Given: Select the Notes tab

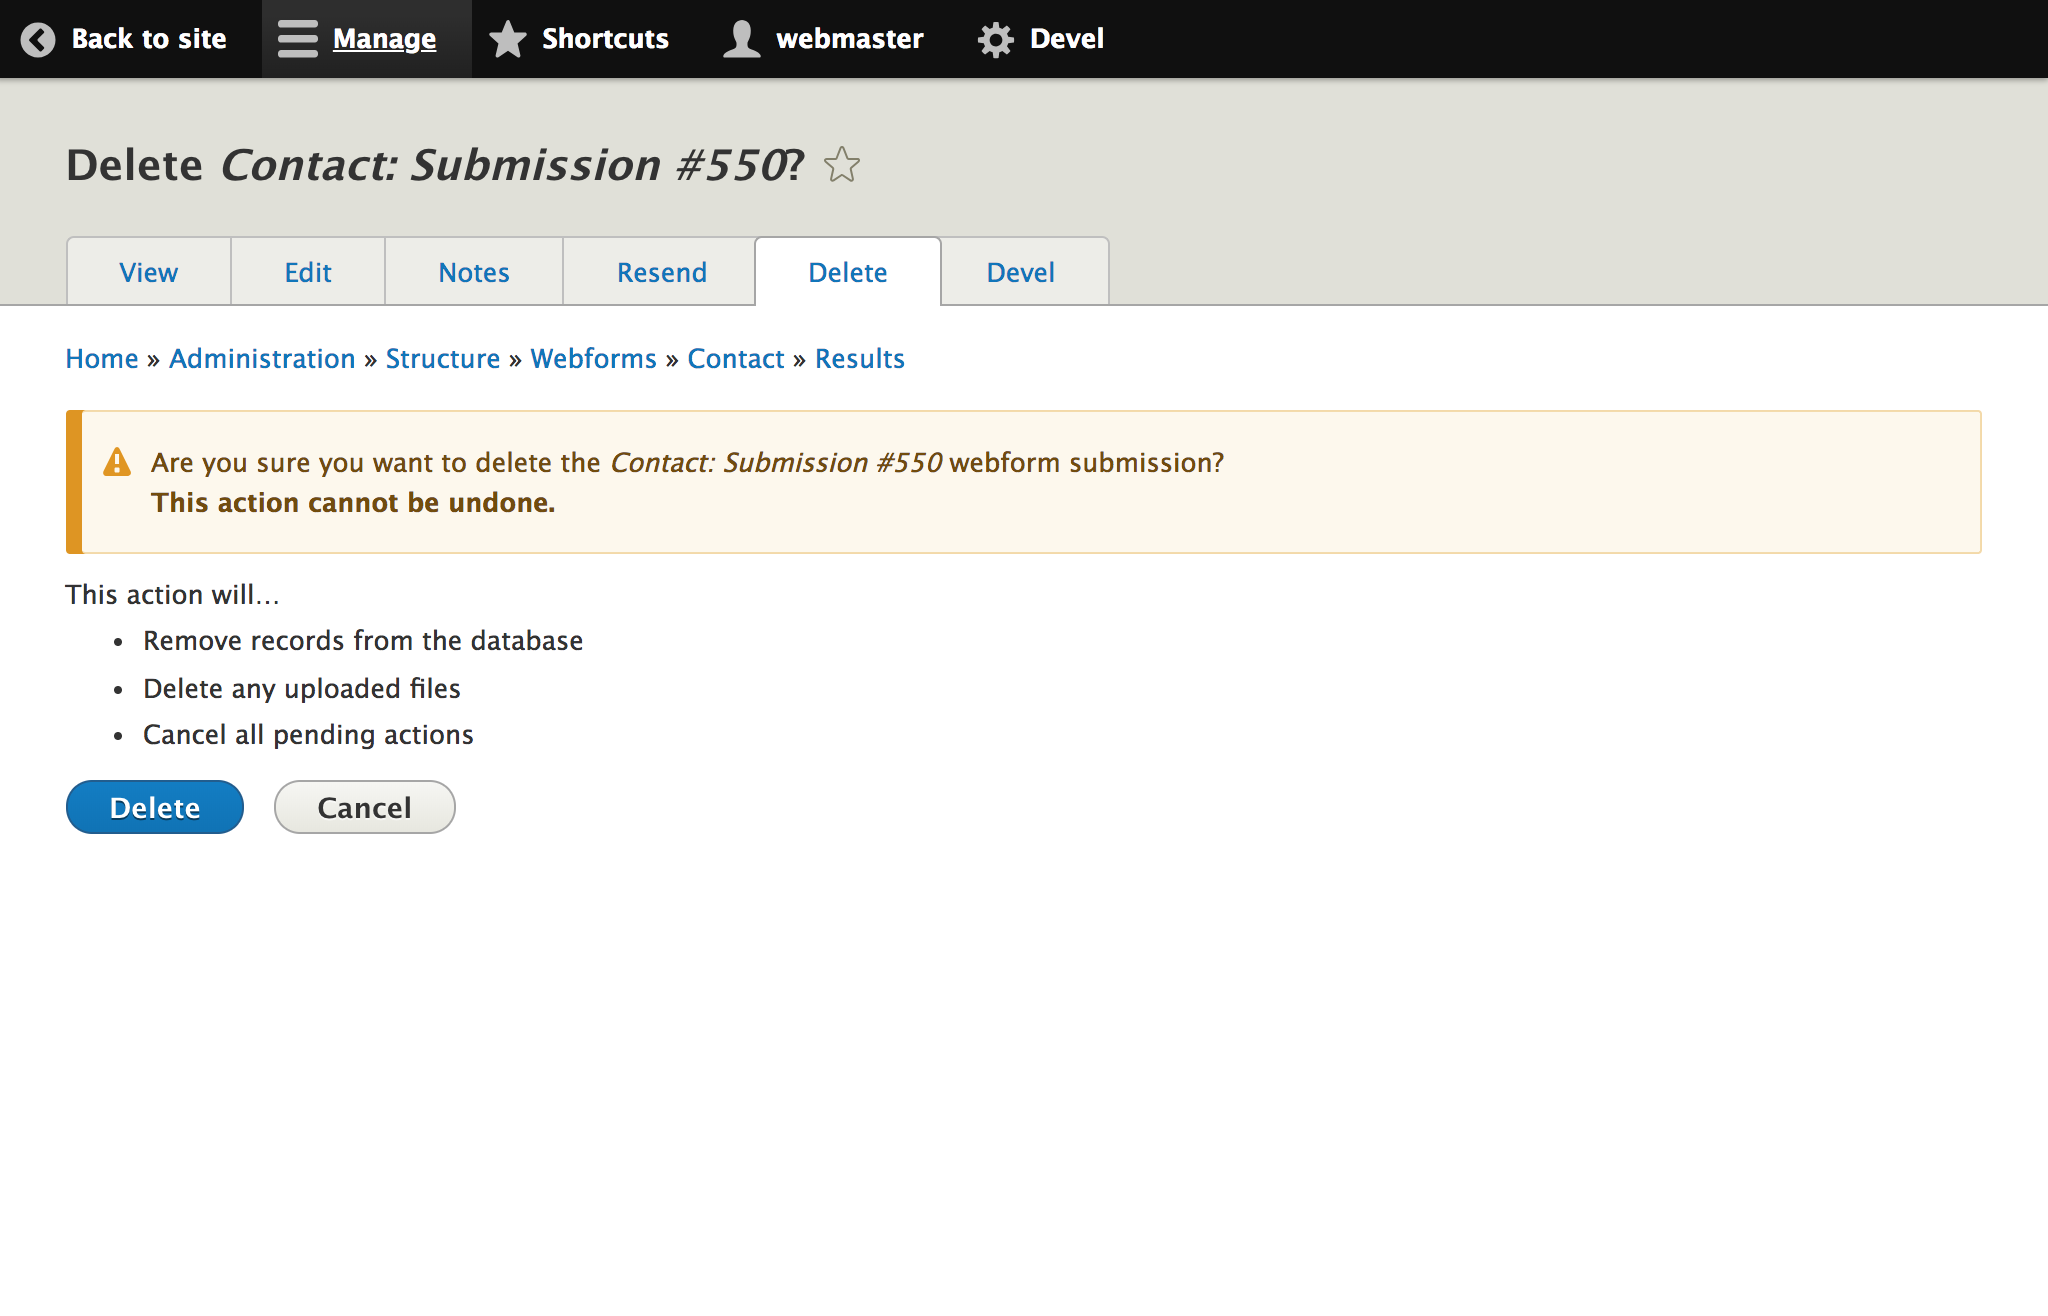Looking at the screenshot, I should [473, 271].
